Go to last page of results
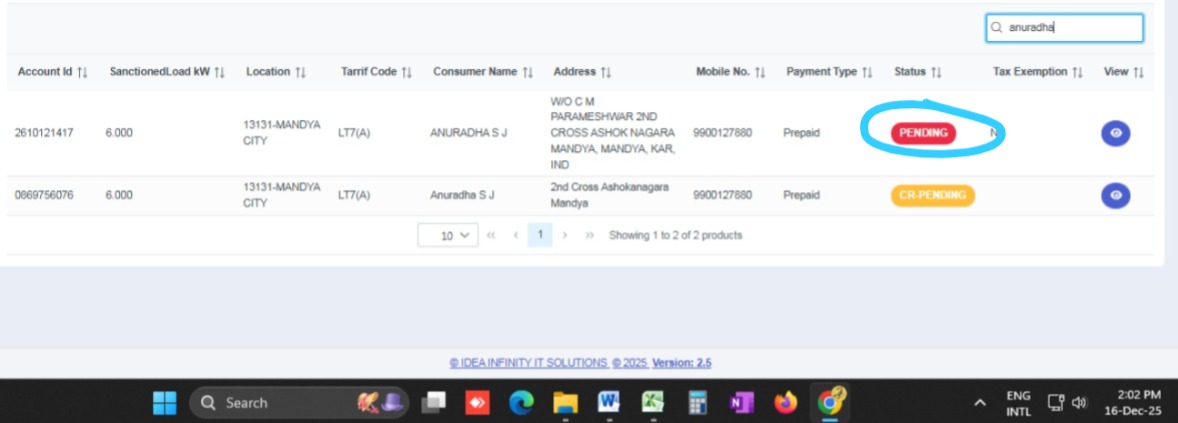The image size is (1178, 423). click(590, 235)
